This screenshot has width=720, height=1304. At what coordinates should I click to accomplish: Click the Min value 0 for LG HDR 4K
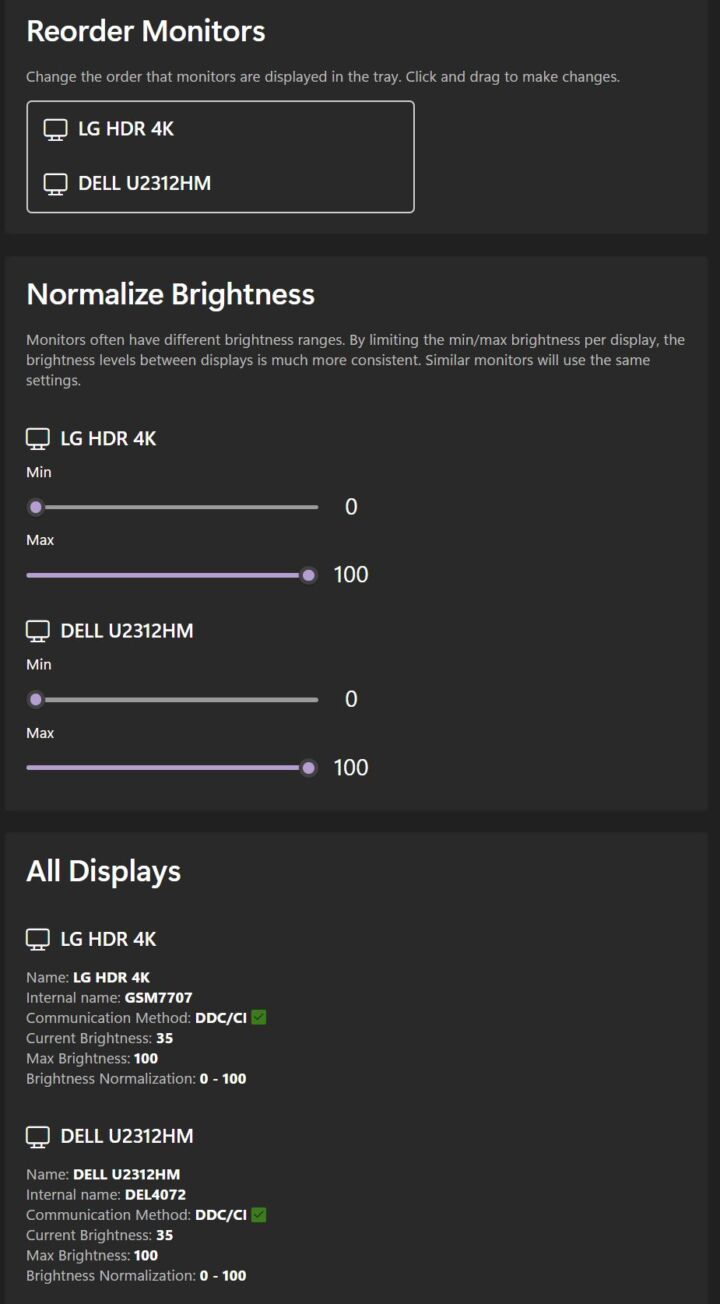coord(350,507)
